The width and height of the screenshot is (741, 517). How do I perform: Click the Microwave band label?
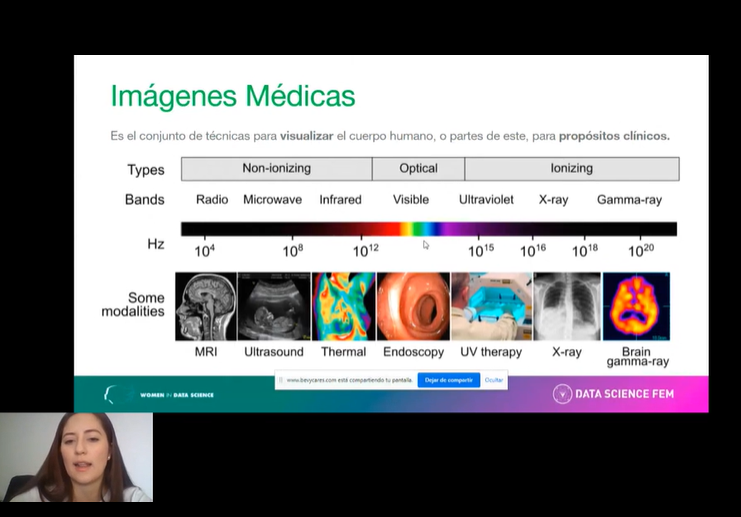click(272, 199)
